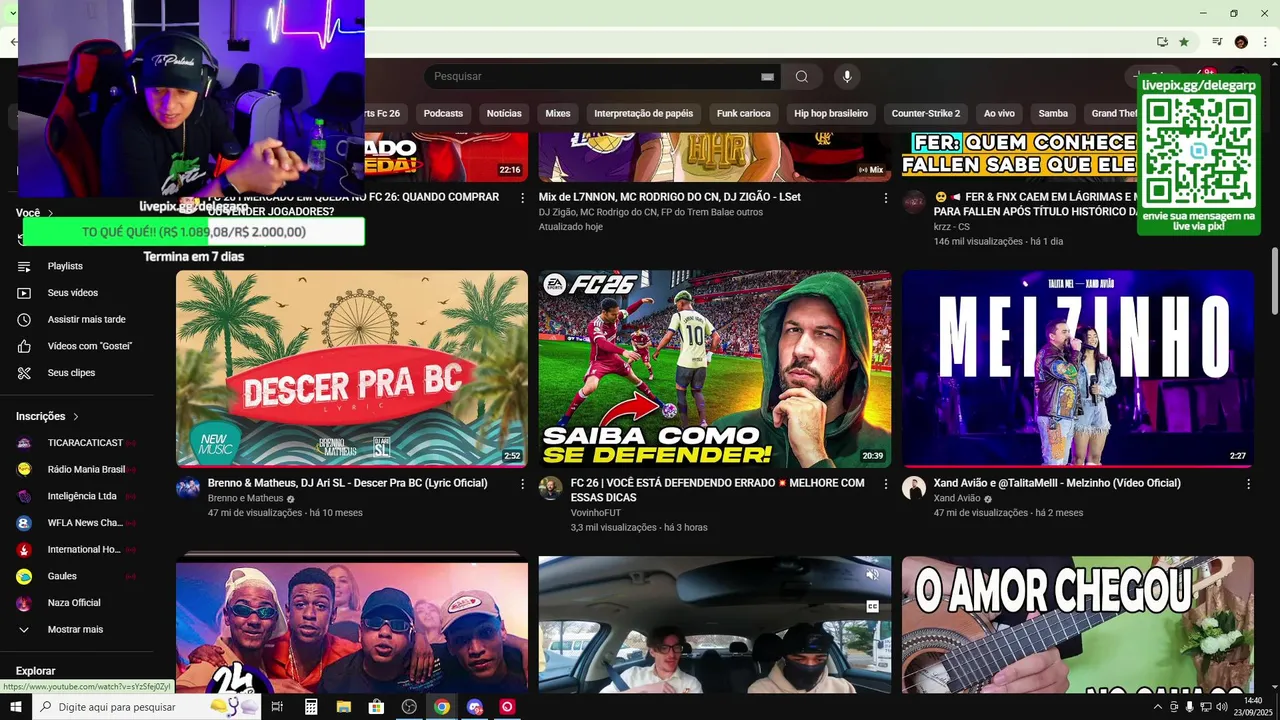Open options menu for Mix de L7NNON
The image size is (1280, 720).
pyautogui.click(x=885, y=198)
